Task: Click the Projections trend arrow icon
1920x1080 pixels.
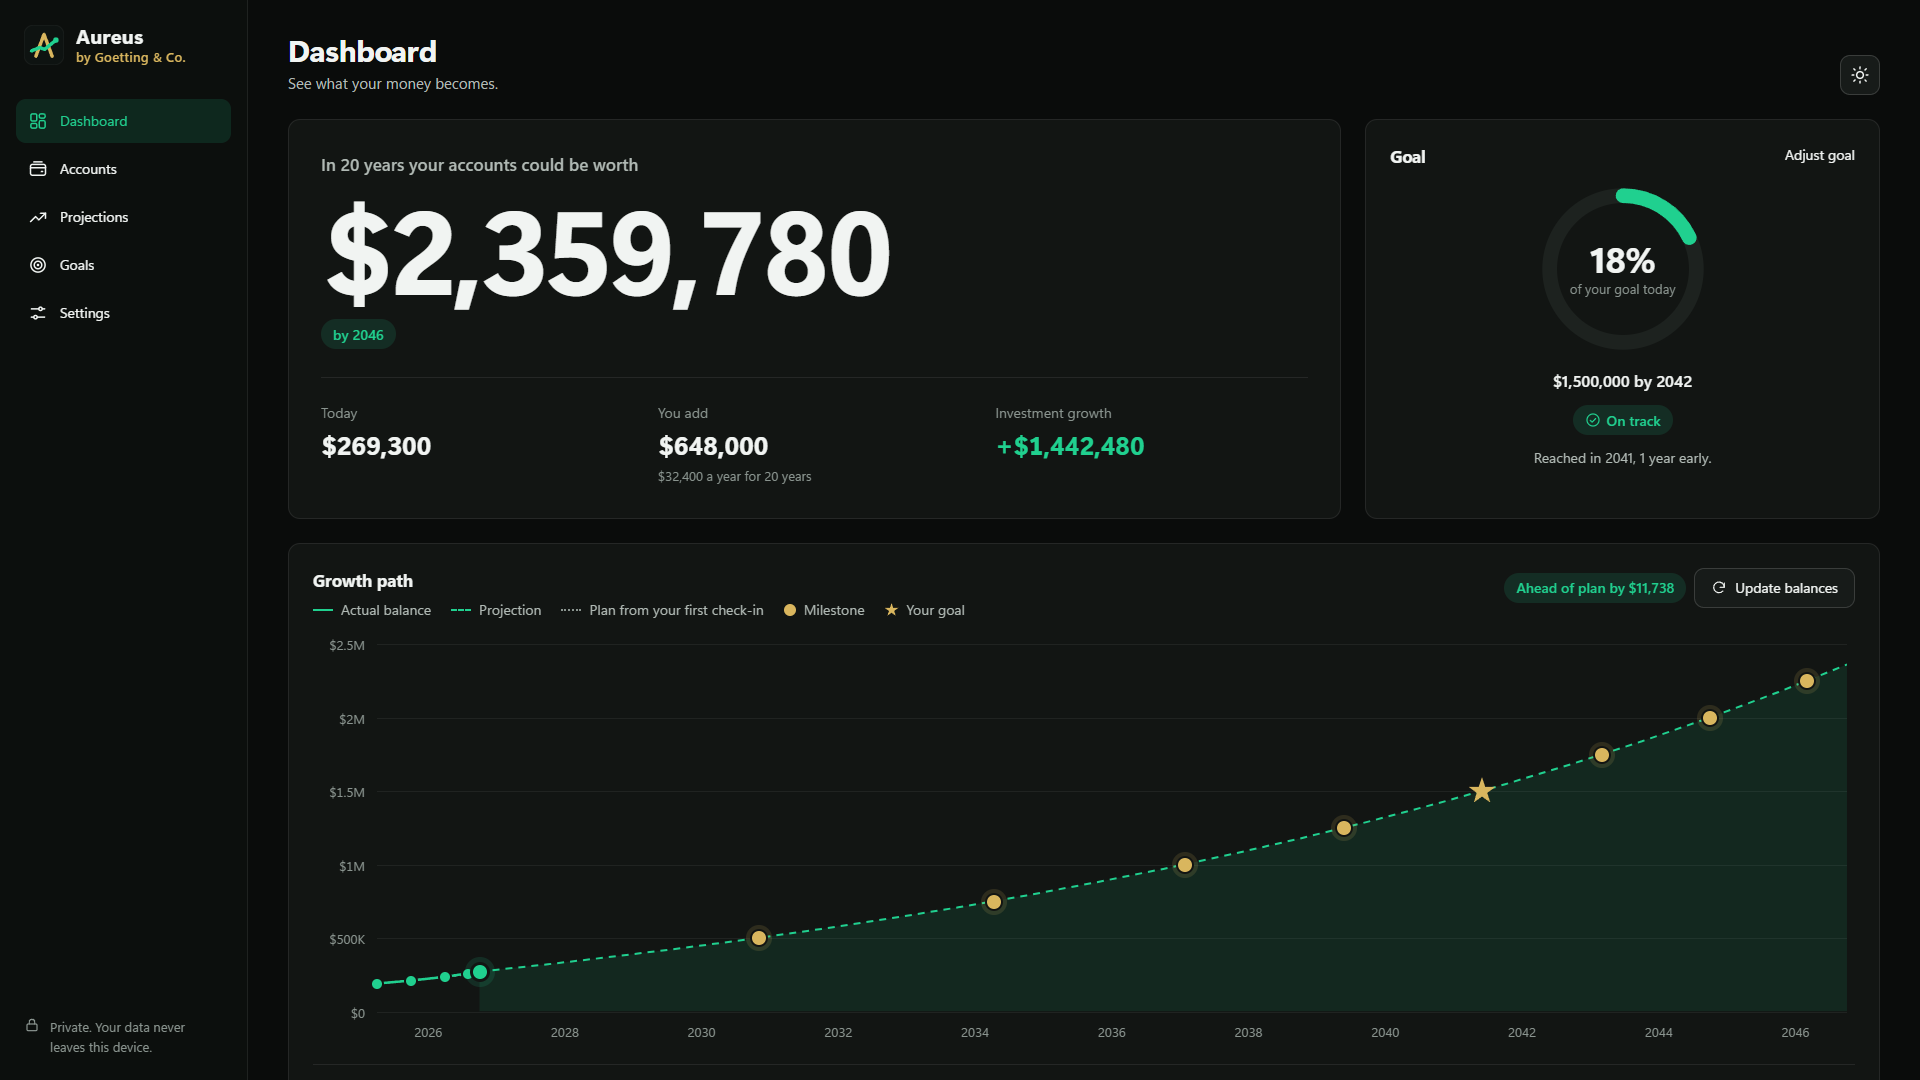Action: pos(38,217)
